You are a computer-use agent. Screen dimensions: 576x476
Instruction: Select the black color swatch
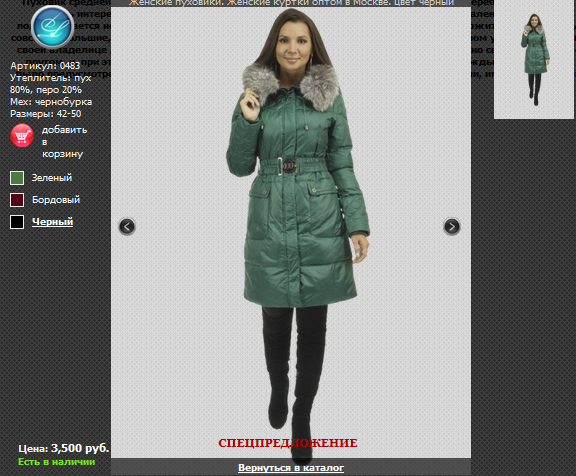(x=17, y=222)
